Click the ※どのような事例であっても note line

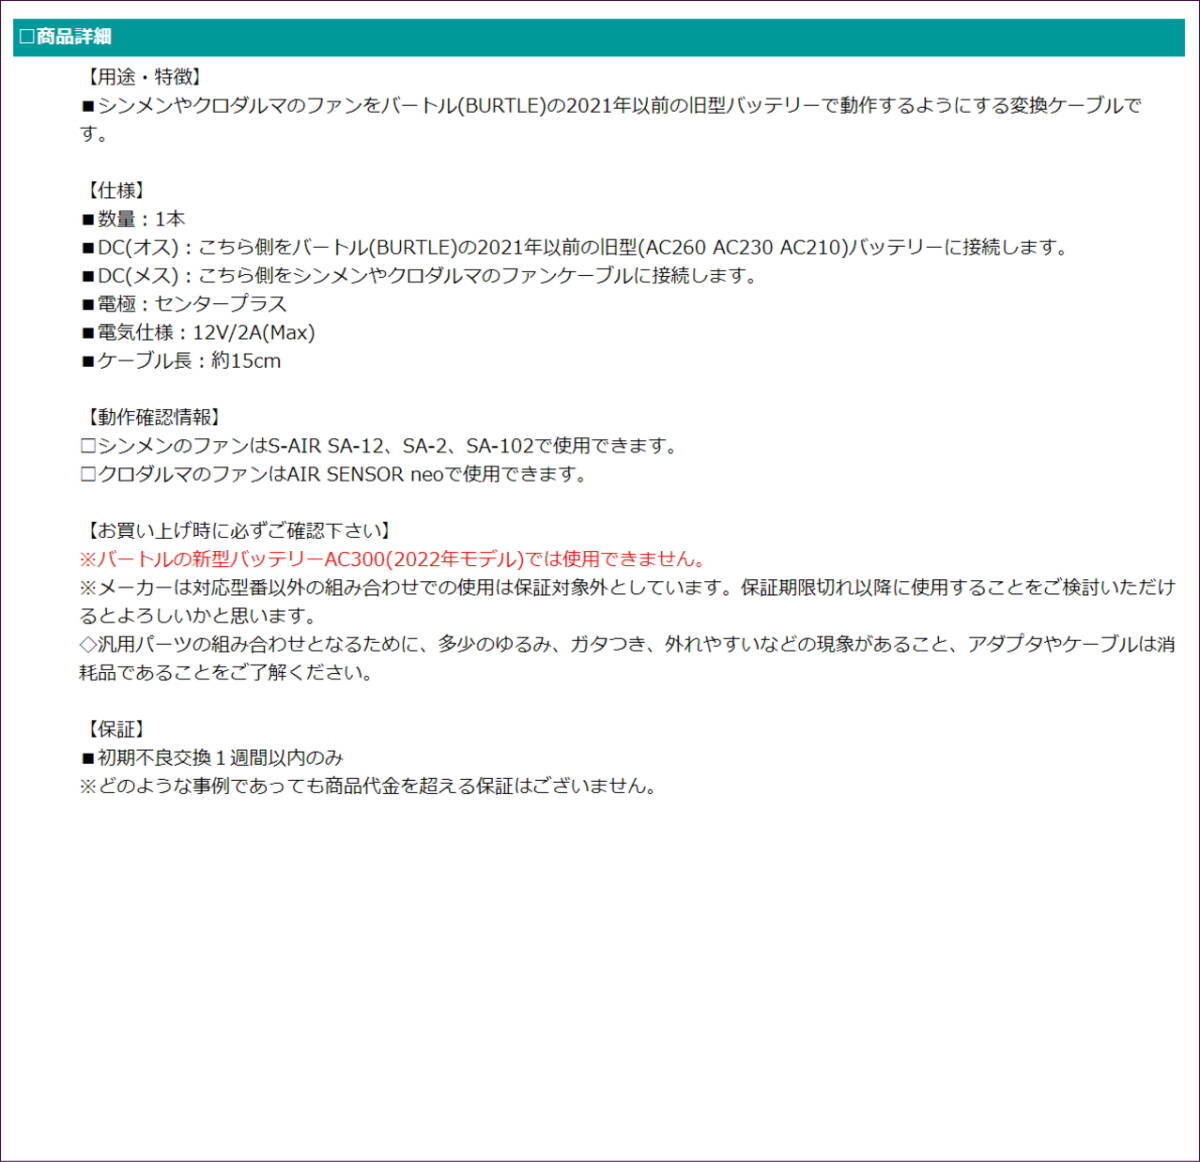[x=369, y=786]
